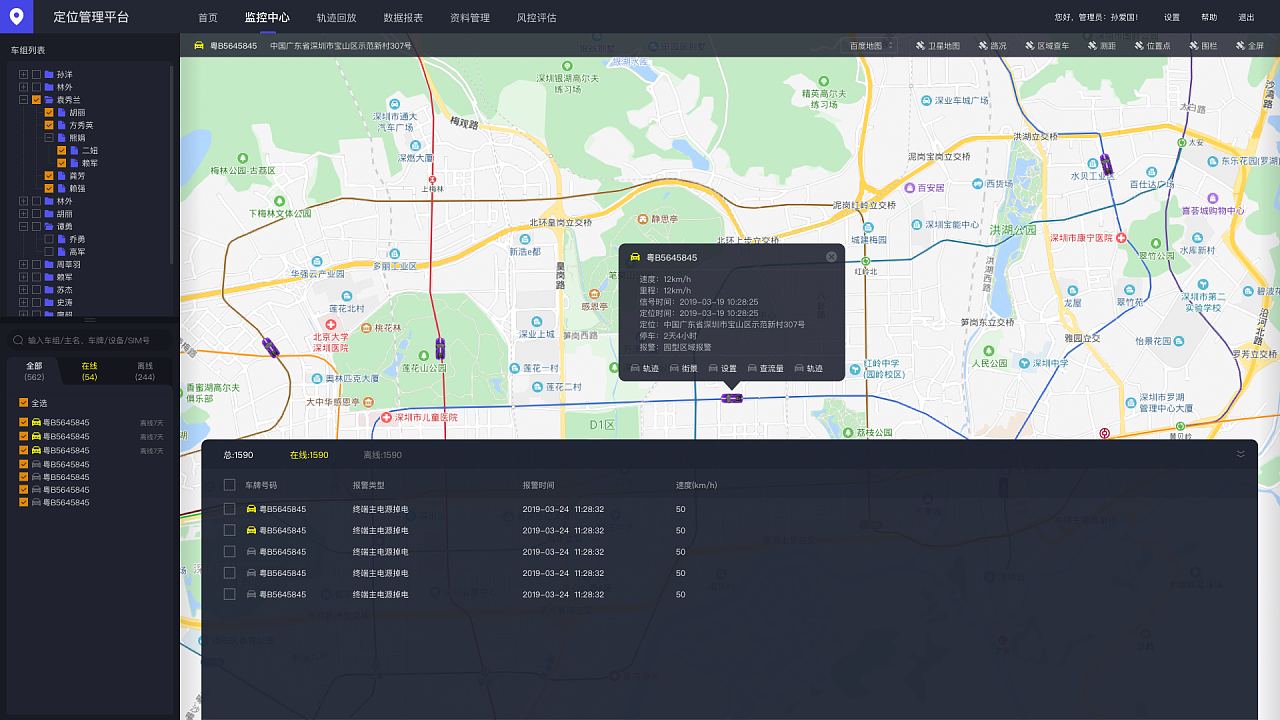1280x720 pixels.
Task: Open 查流量 data usage in popup
Action: [765, 369]
